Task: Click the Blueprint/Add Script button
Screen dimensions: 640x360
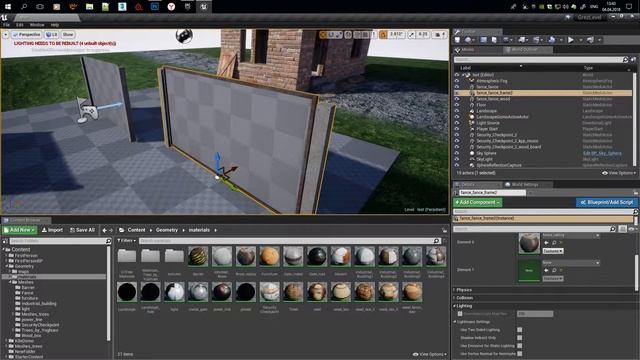Action: tap(607, 202)
